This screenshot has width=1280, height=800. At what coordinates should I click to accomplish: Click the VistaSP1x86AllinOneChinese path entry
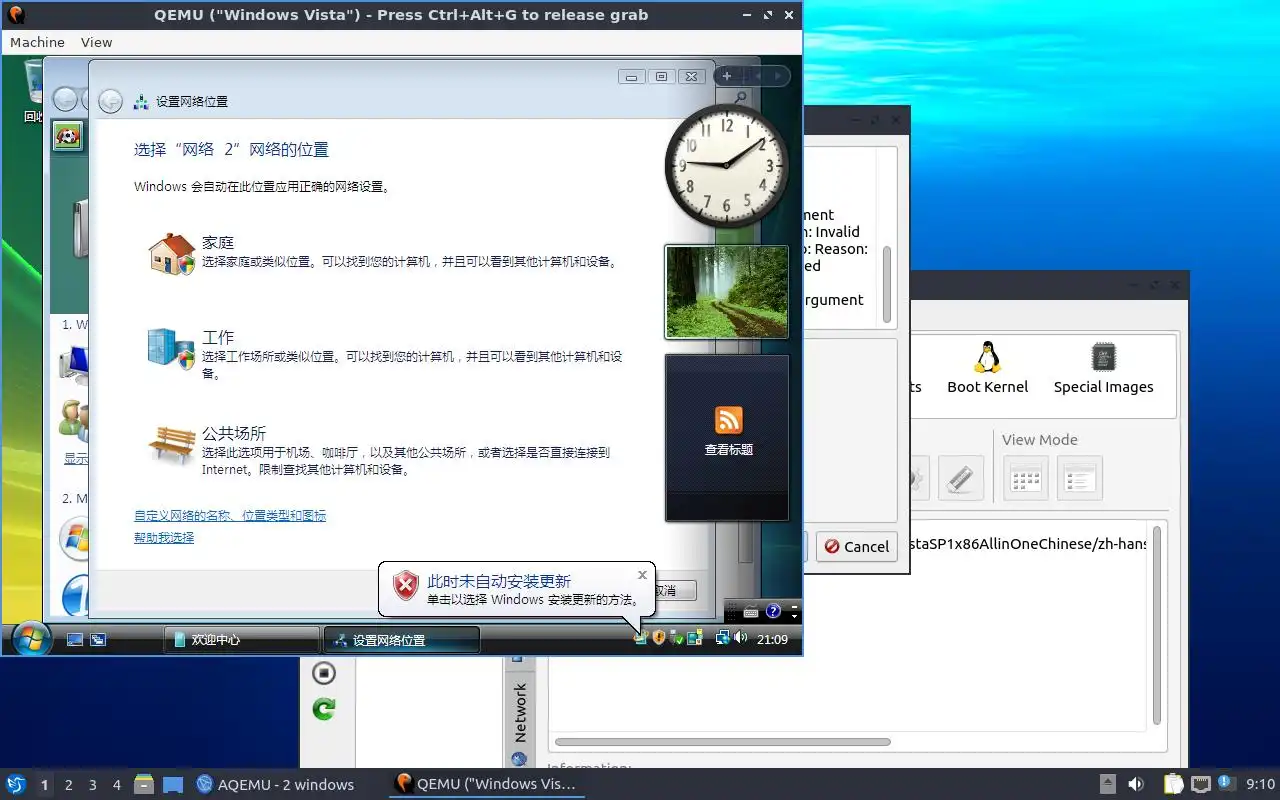[1029, 545]
